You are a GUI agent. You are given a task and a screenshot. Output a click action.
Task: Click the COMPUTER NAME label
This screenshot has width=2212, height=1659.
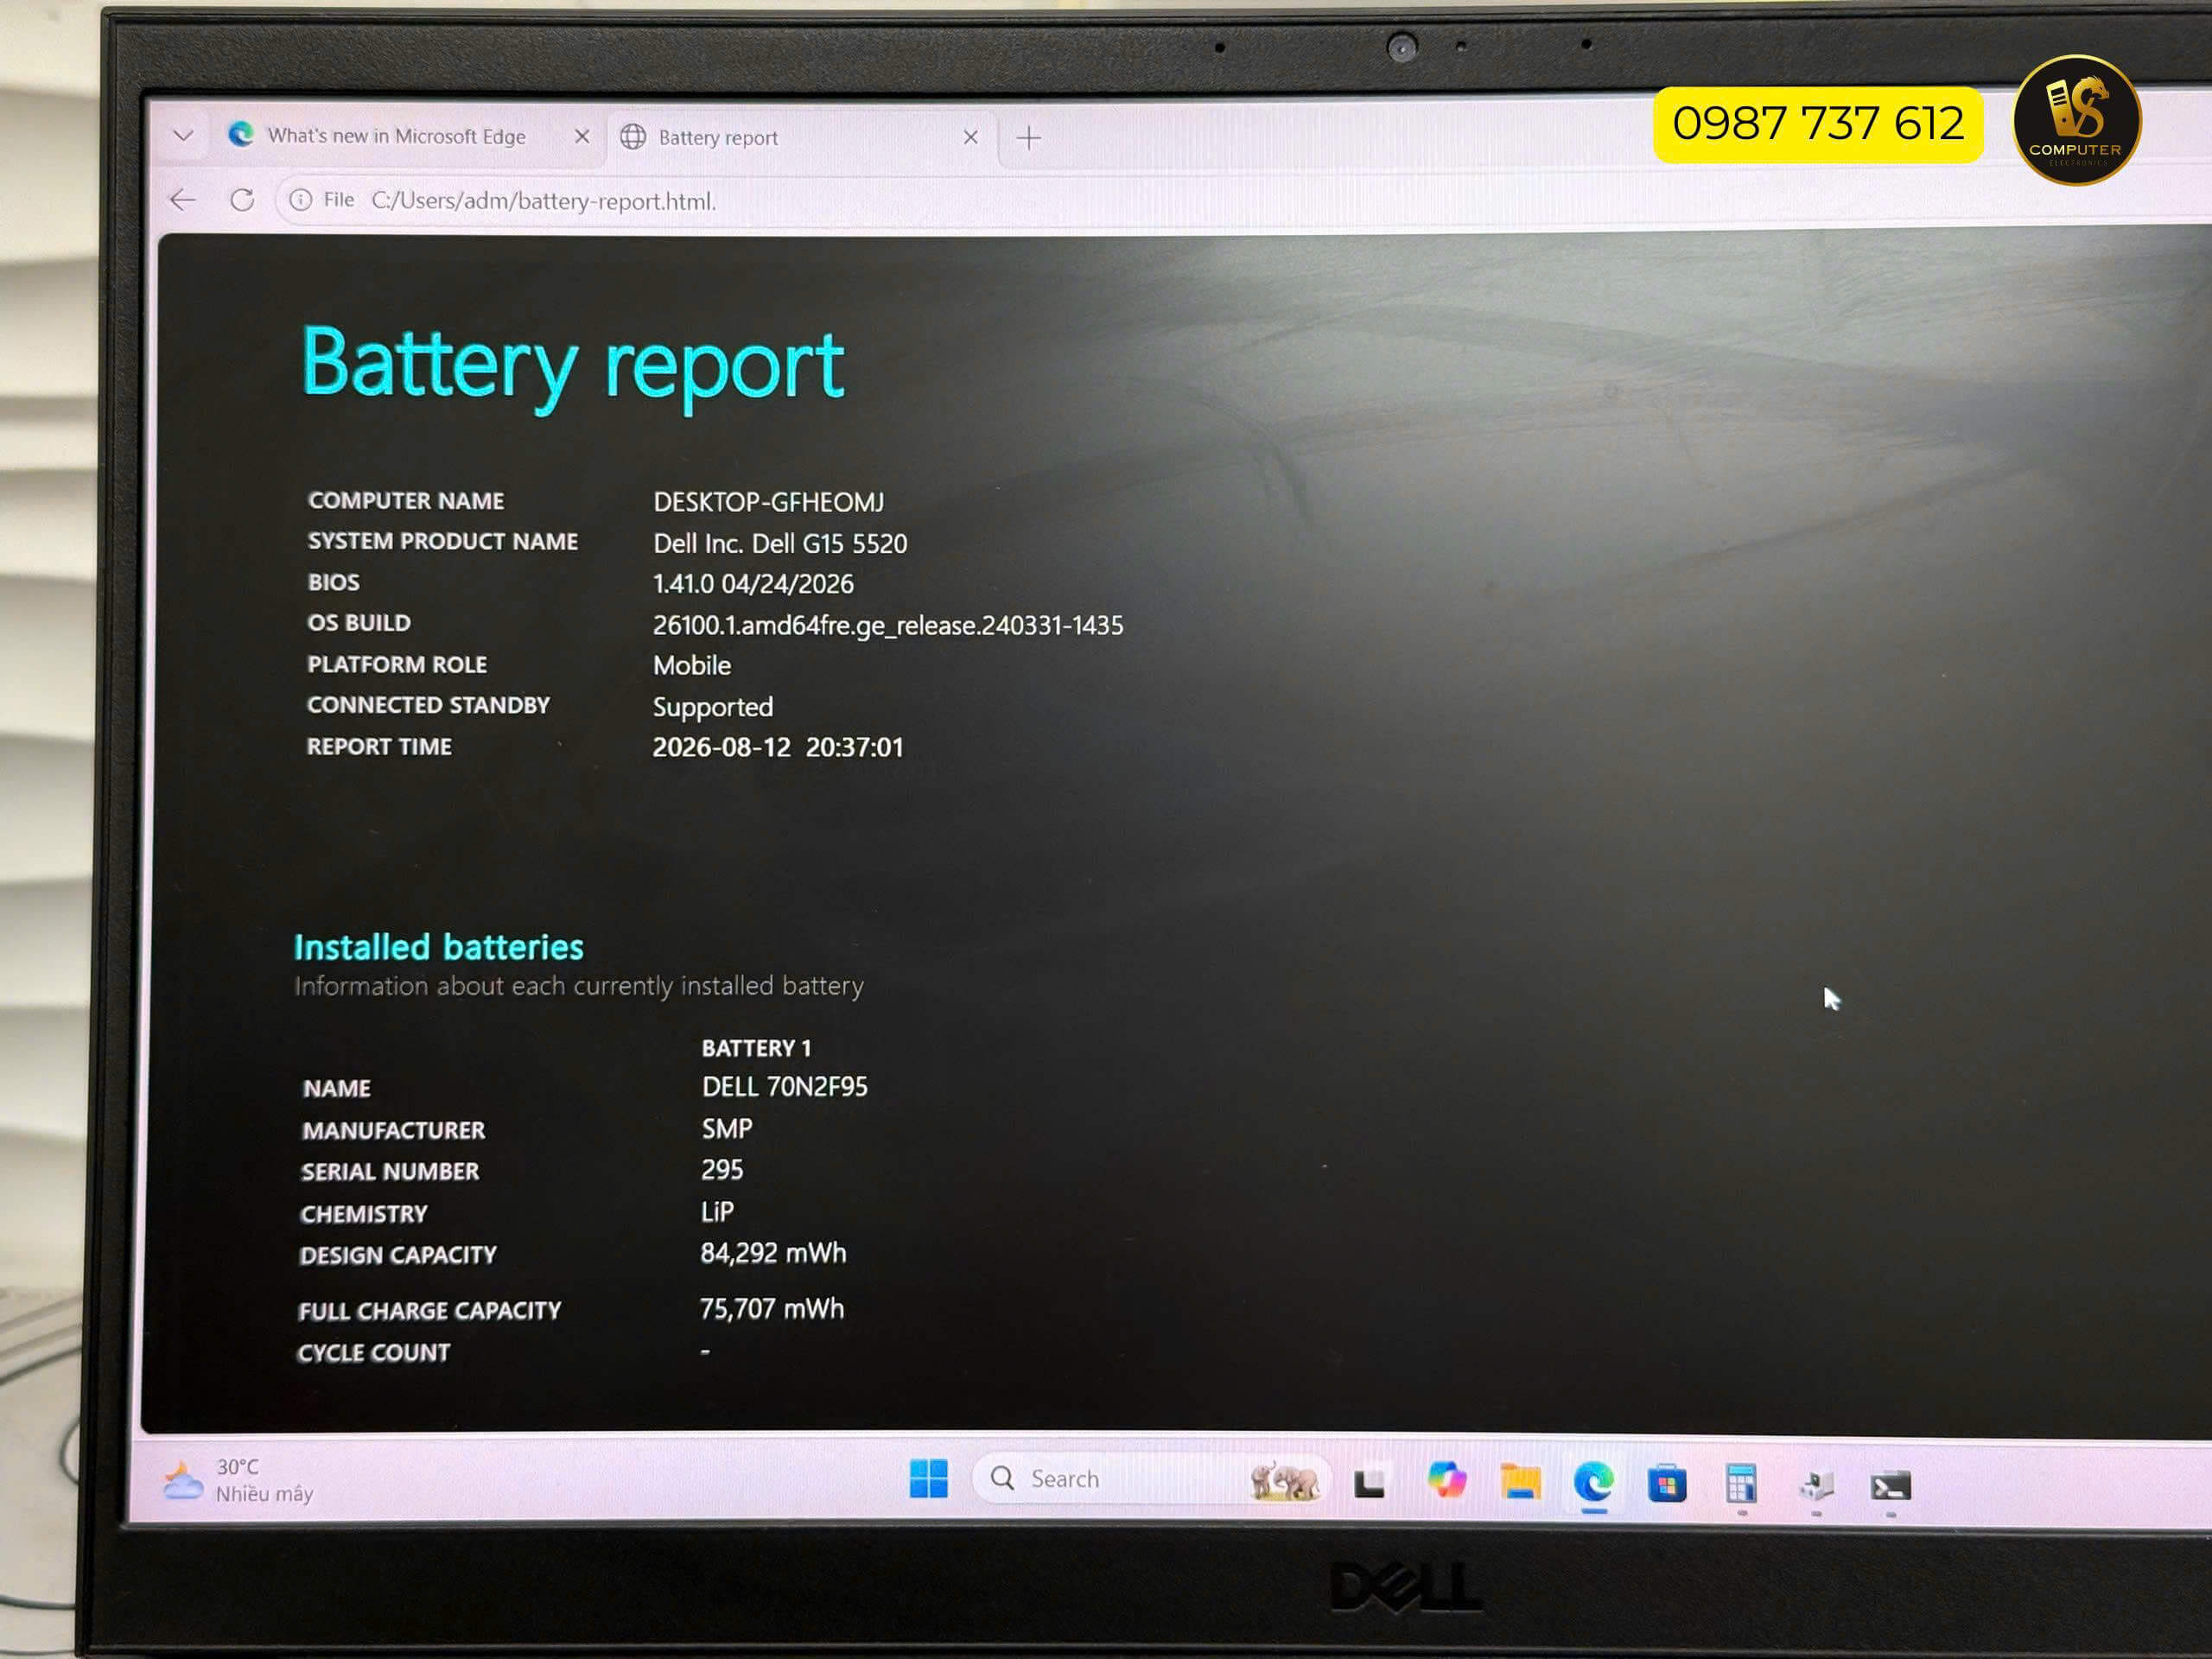(x=406, y=500)
